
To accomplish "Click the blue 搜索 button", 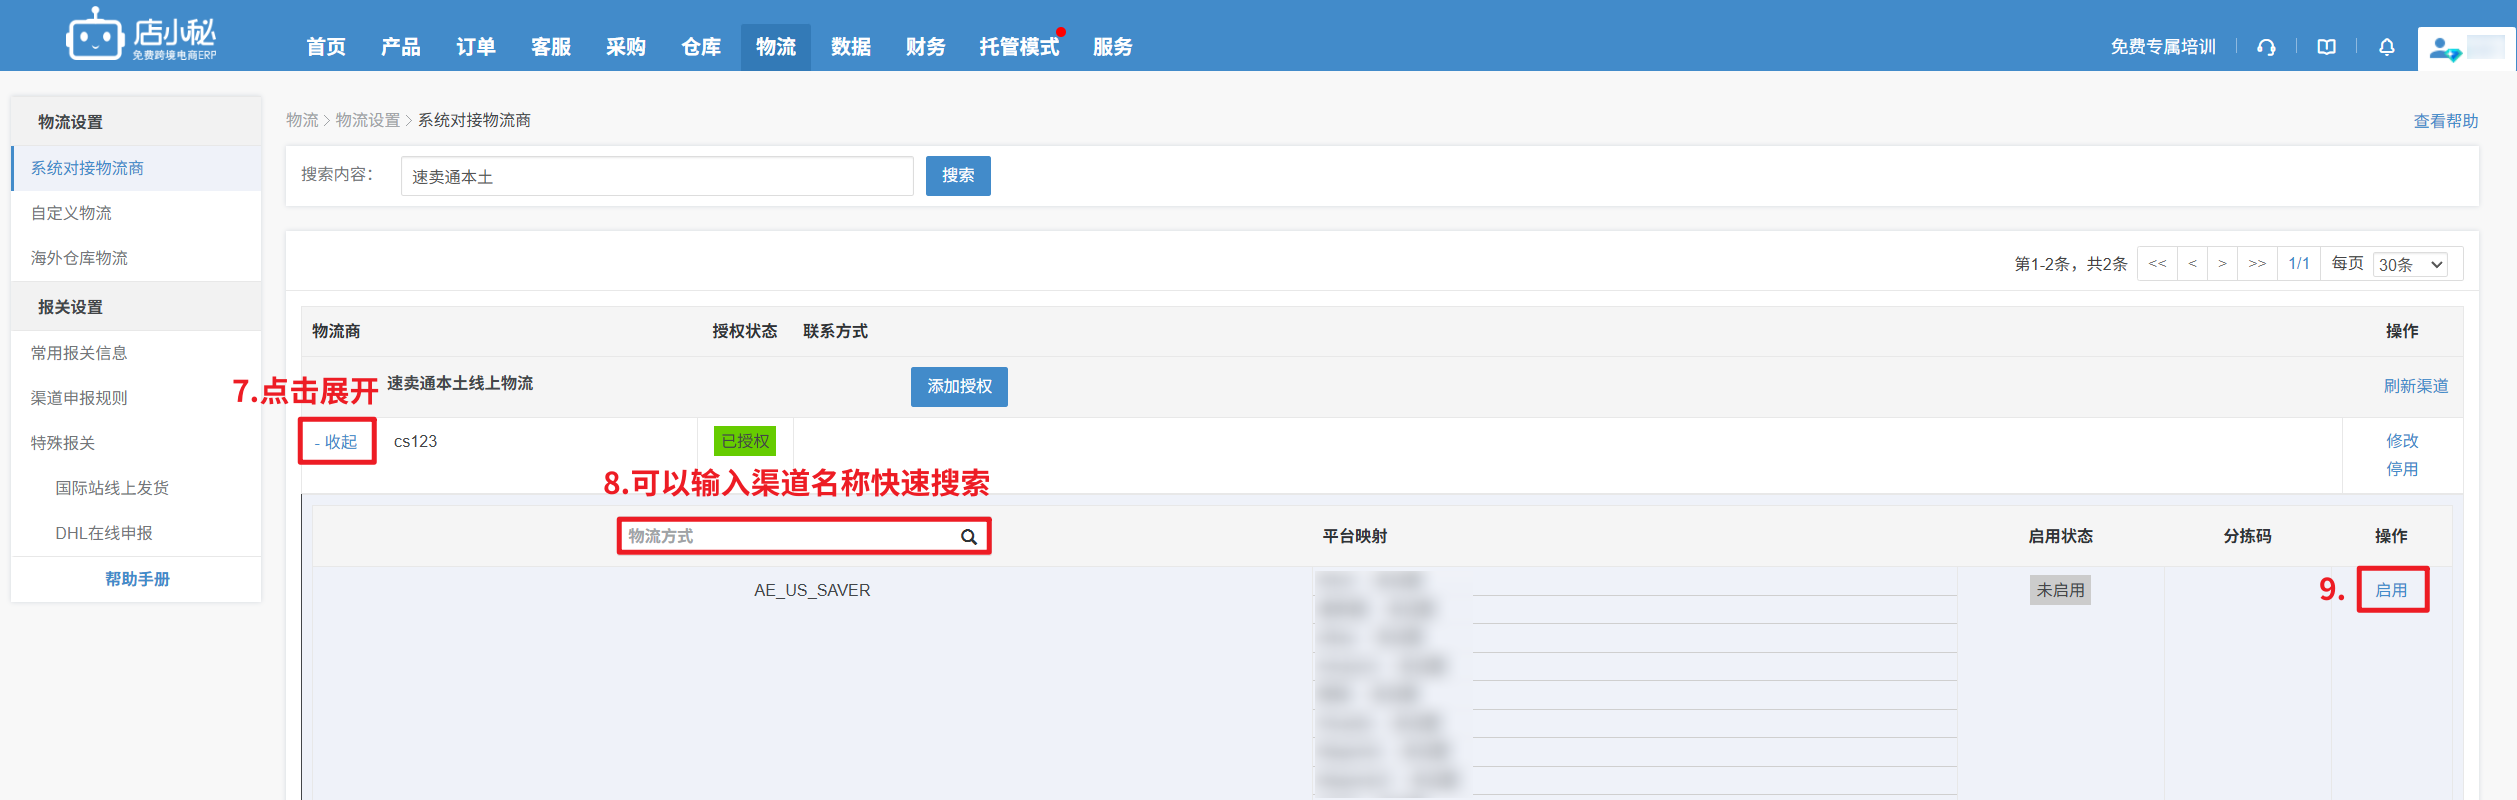I will 957,176.
